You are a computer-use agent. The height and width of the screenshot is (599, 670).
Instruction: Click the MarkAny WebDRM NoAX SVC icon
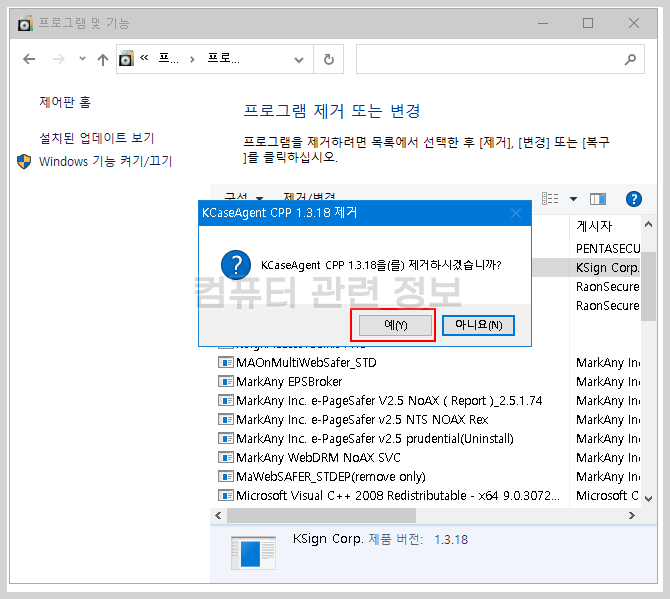click(226, 458)
